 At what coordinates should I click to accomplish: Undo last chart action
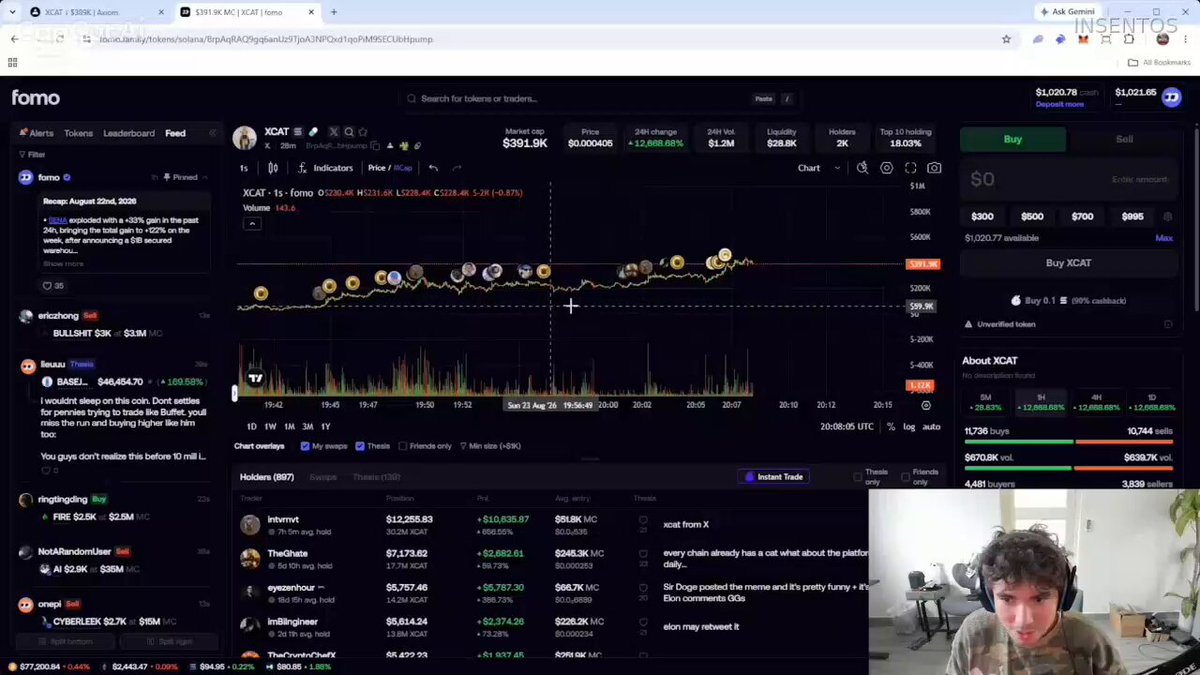433,168
